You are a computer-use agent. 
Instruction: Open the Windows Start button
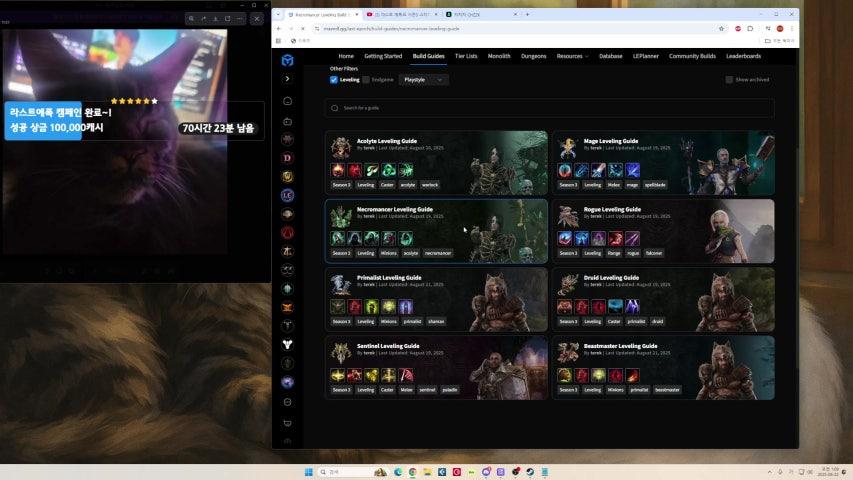308,472
